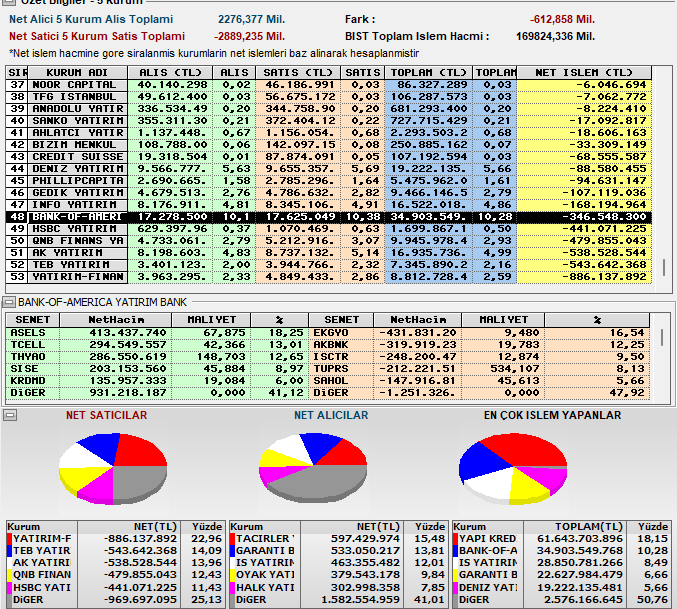Select the INFO YATIRIM row
The image size is (677, 609).
pyautogui.click(x=329, y=205)
